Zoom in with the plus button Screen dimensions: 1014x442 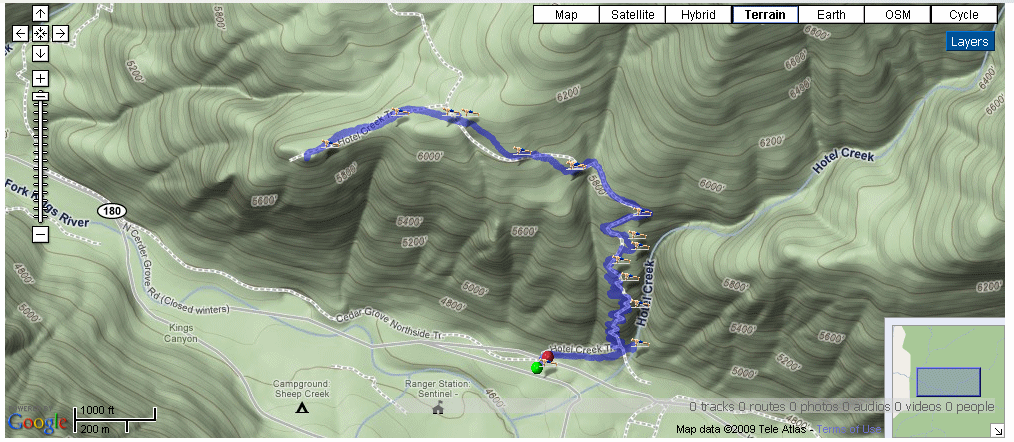coord(40,79)
